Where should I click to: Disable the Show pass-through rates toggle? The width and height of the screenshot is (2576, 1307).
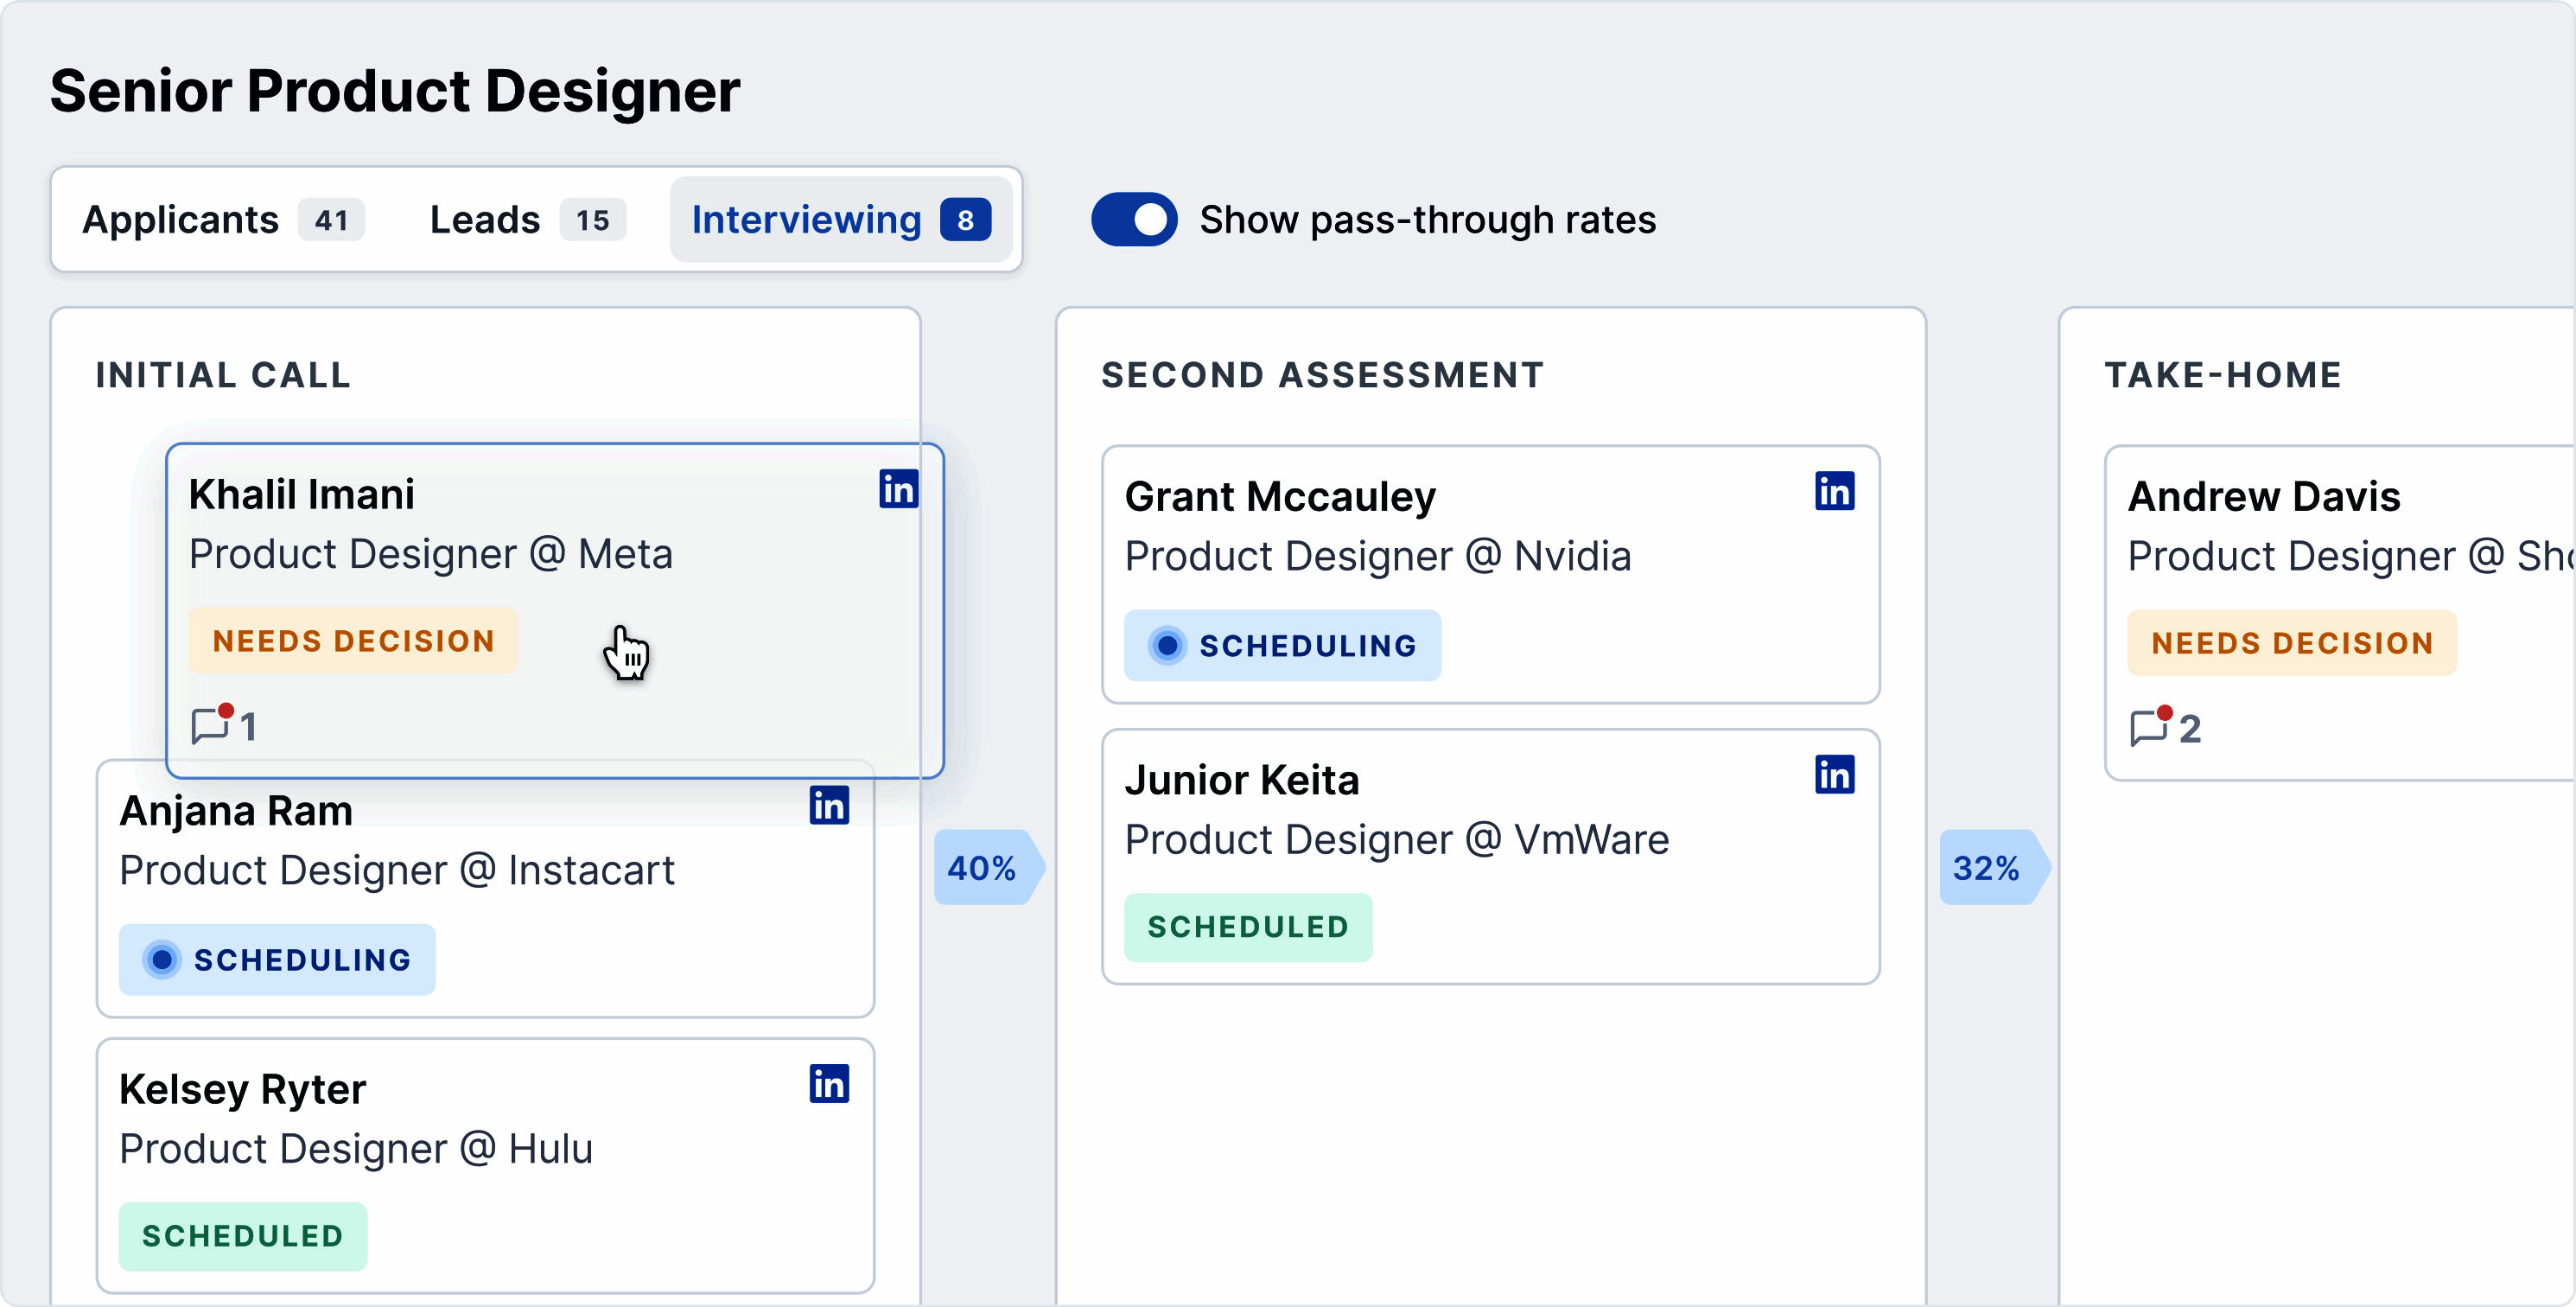coord(1134,219)
